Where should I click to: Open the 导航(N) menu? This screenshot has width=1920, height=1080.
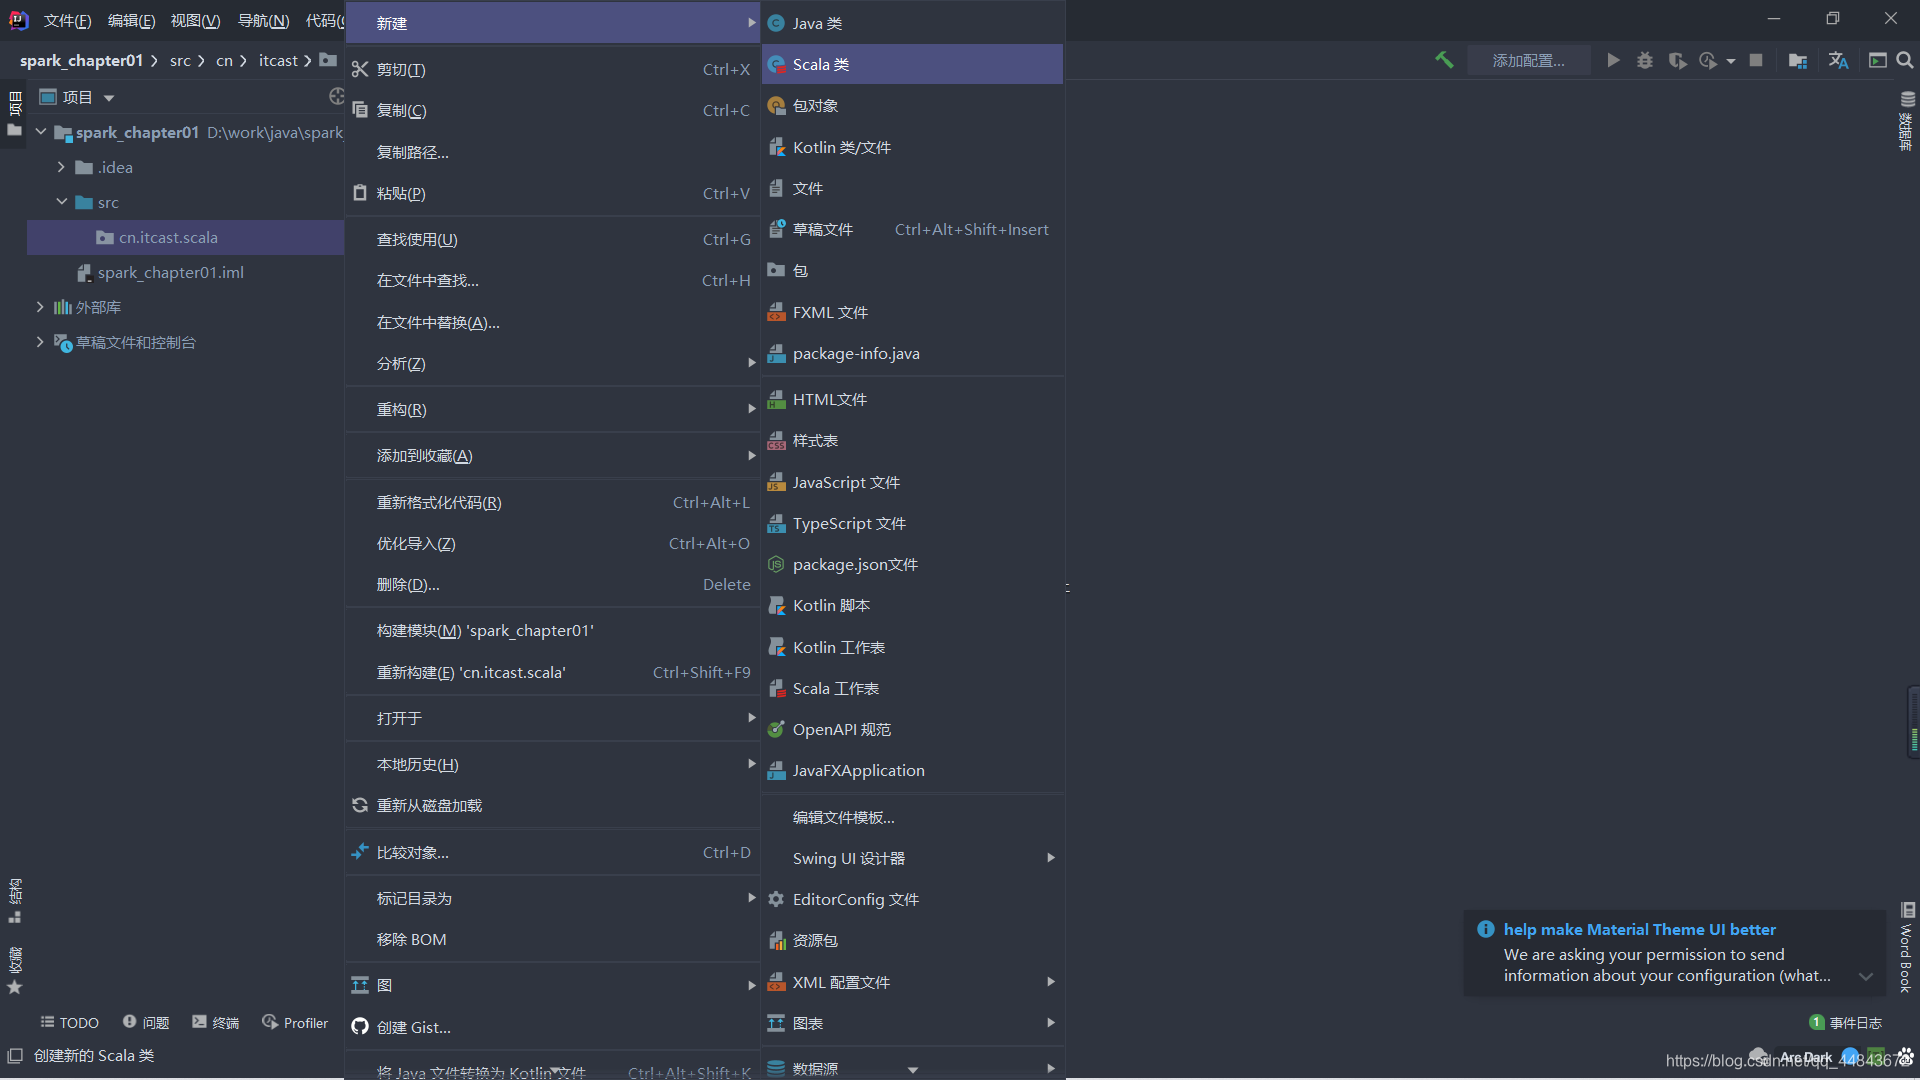pos(263,20)
